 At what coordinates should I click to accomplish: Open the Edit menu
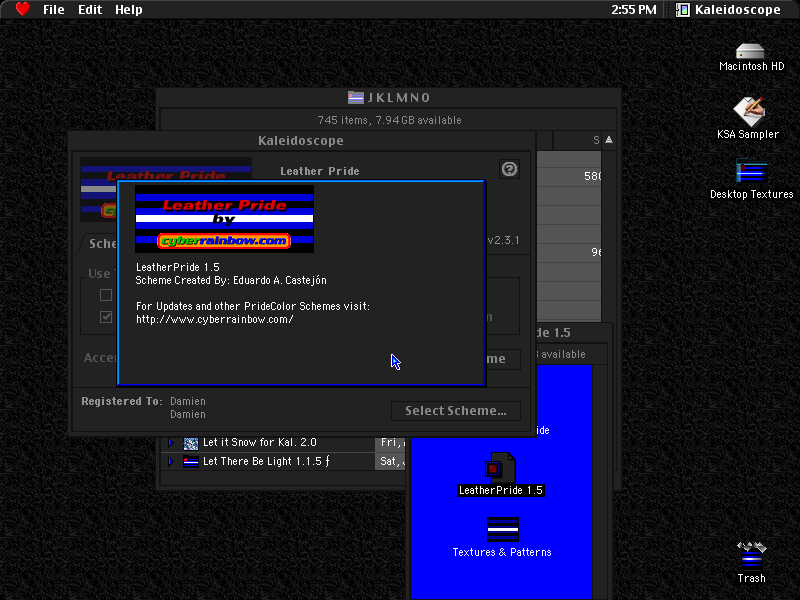[90, 10]
